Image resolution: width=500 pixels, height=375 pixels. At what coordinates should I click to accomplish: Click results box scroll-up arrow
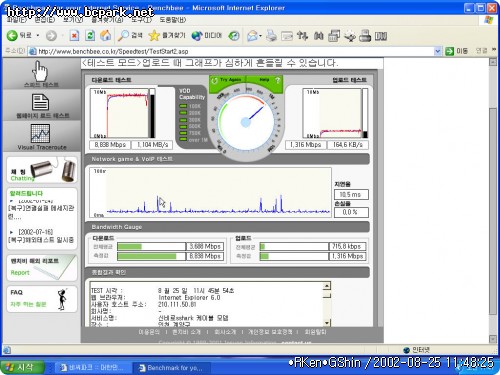pyautogui.click(x=327, y=286)
